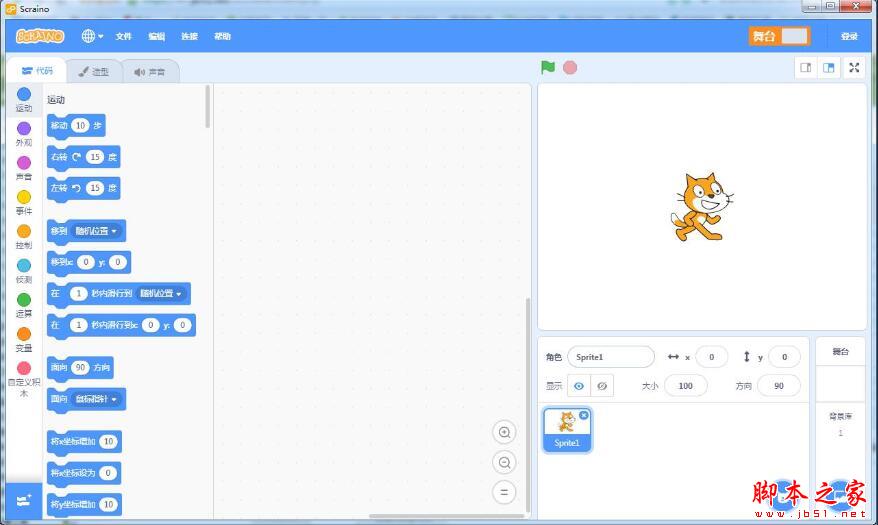Viewport: 878px width, 525px height.
Task: Zoom in on the code workspace
Action: [504, 432]
